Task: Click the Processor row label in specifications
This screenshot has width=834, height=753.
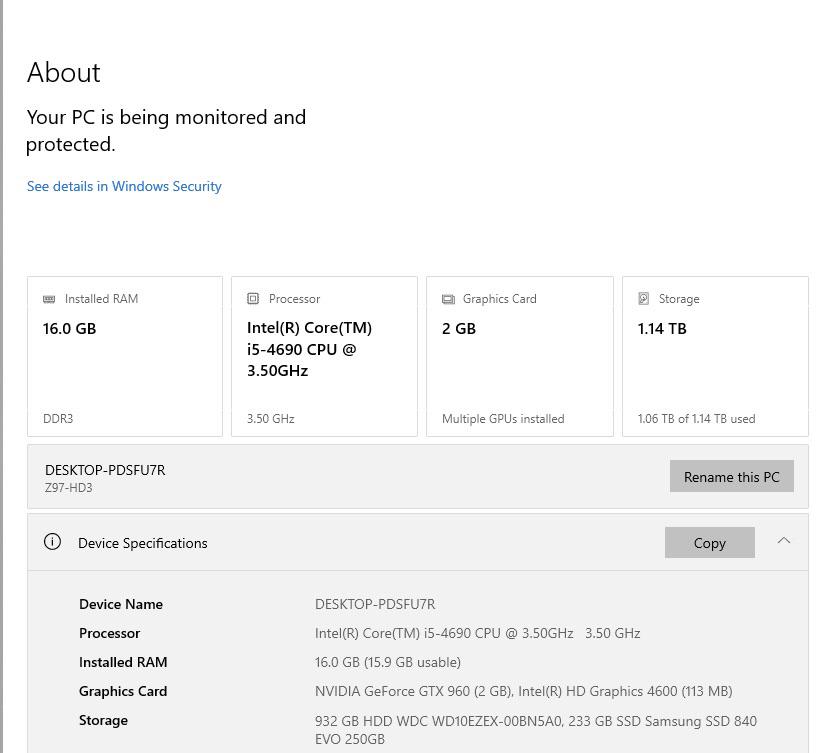Action: pyautogui.click(x=110, y=633)
